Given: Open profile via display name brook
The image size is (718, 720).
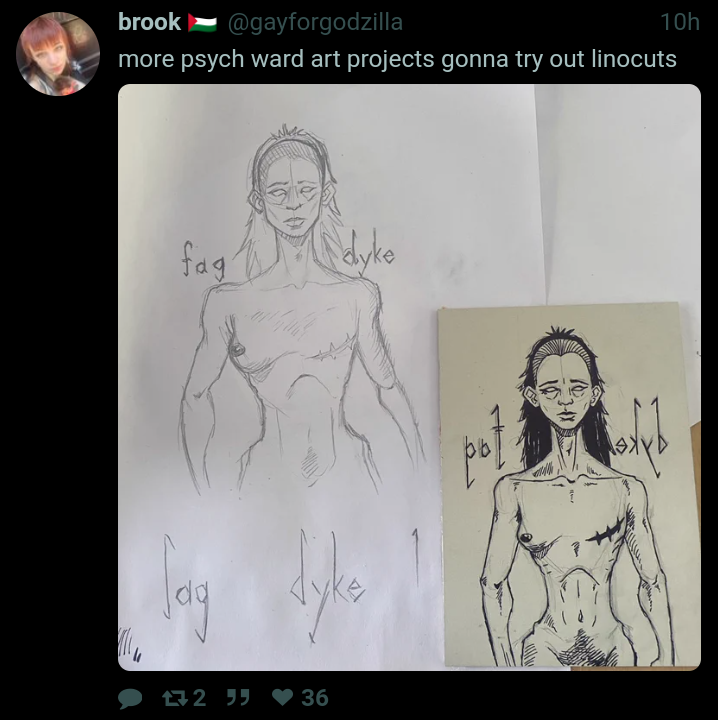Looking at the screenshot, I should tap(150, 22).
